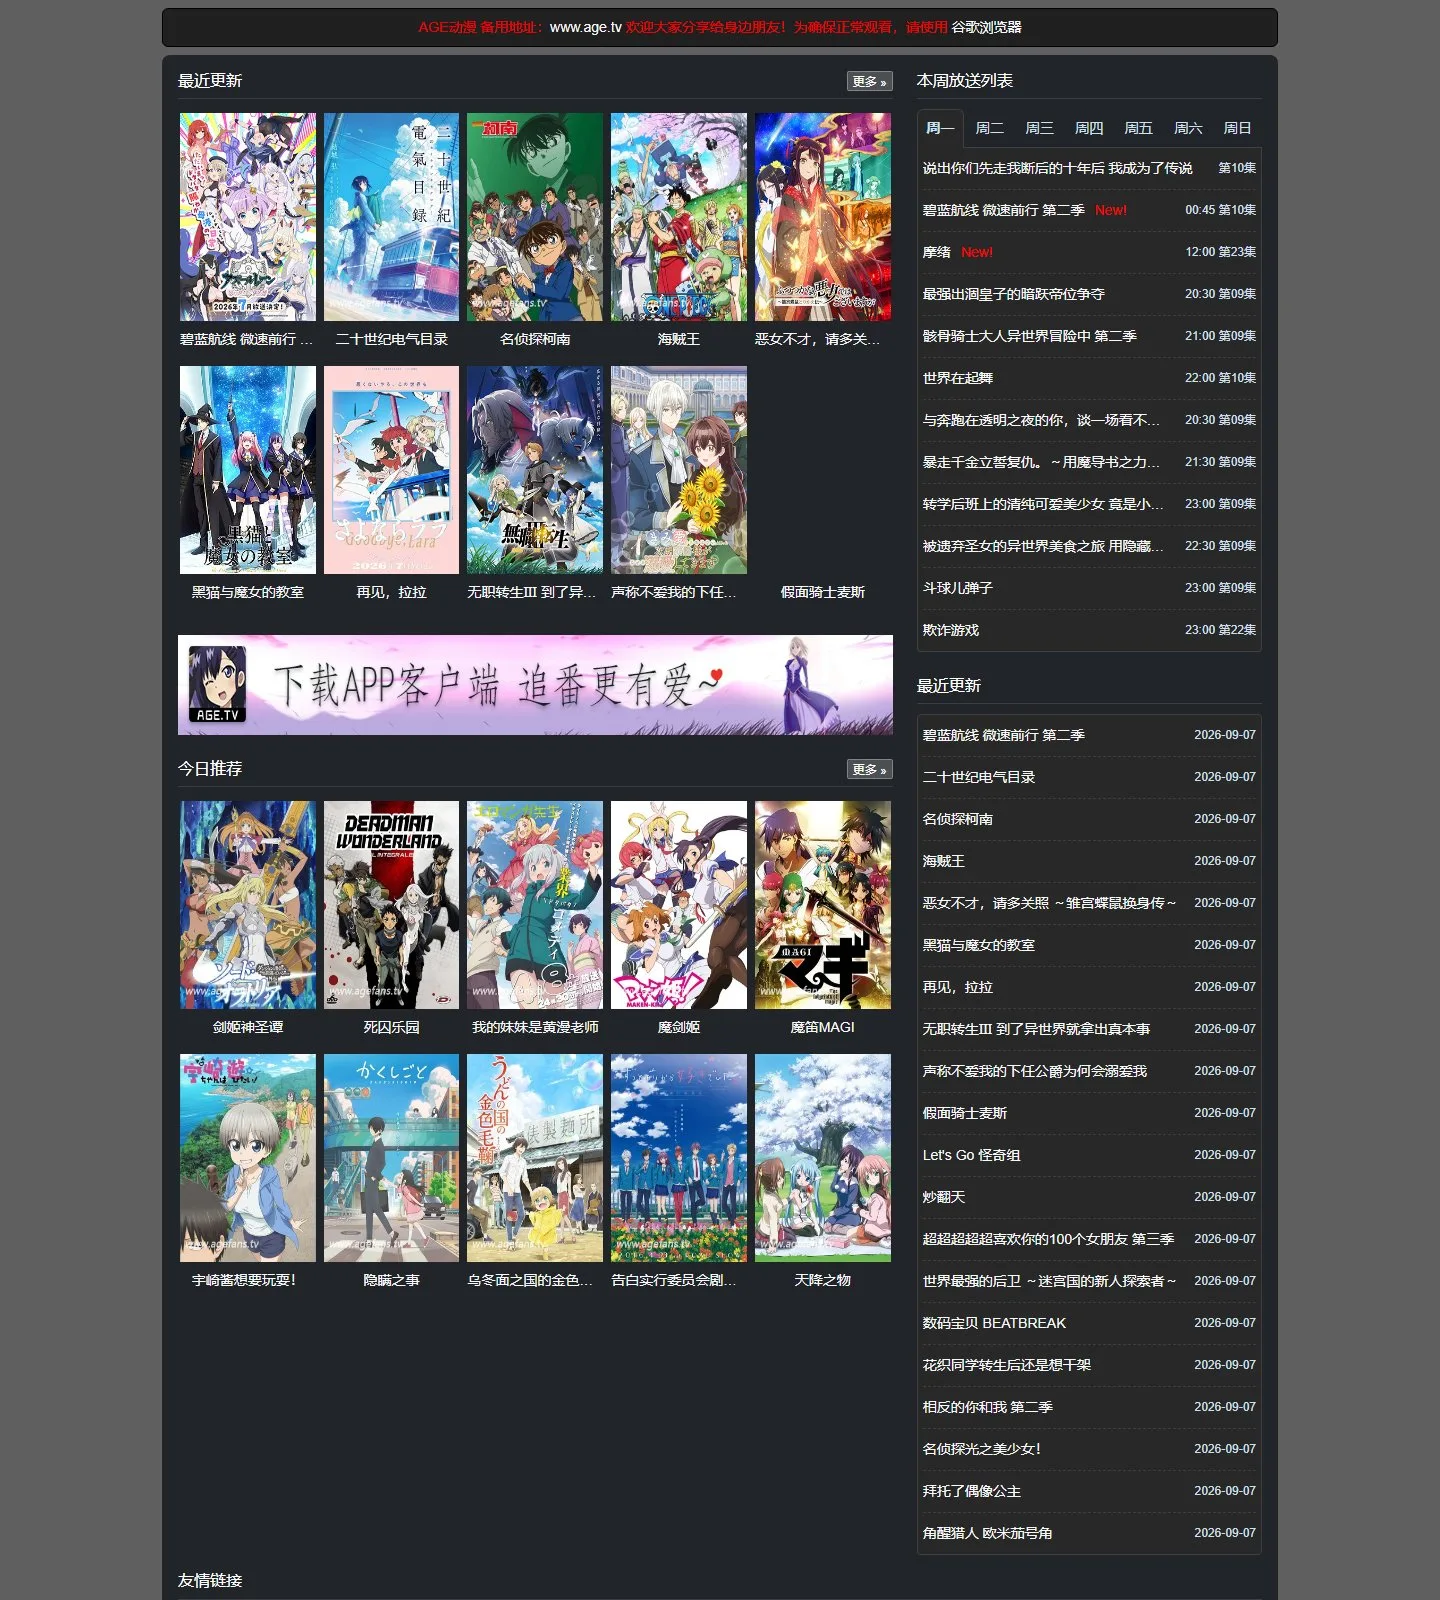Open 恶女不才 poster thumbnail

823,217
